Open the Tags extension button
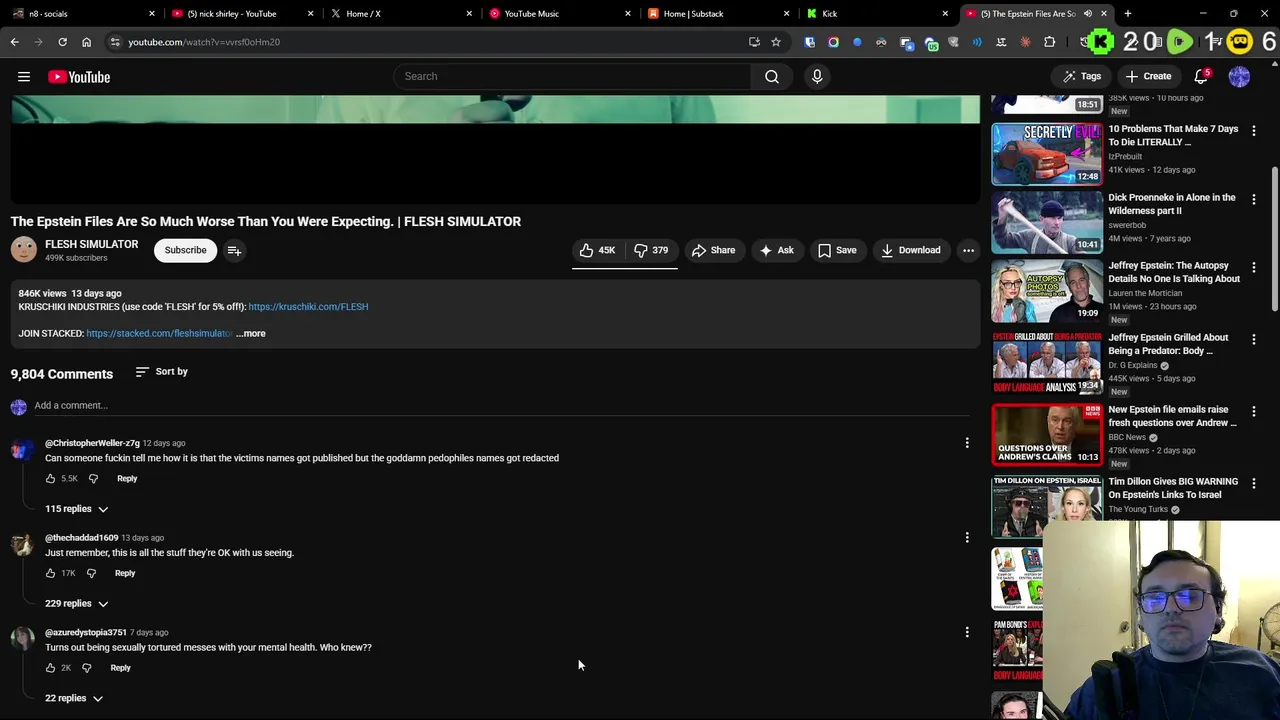This screenshot has width=1280, height=720. coord(1082,76)
